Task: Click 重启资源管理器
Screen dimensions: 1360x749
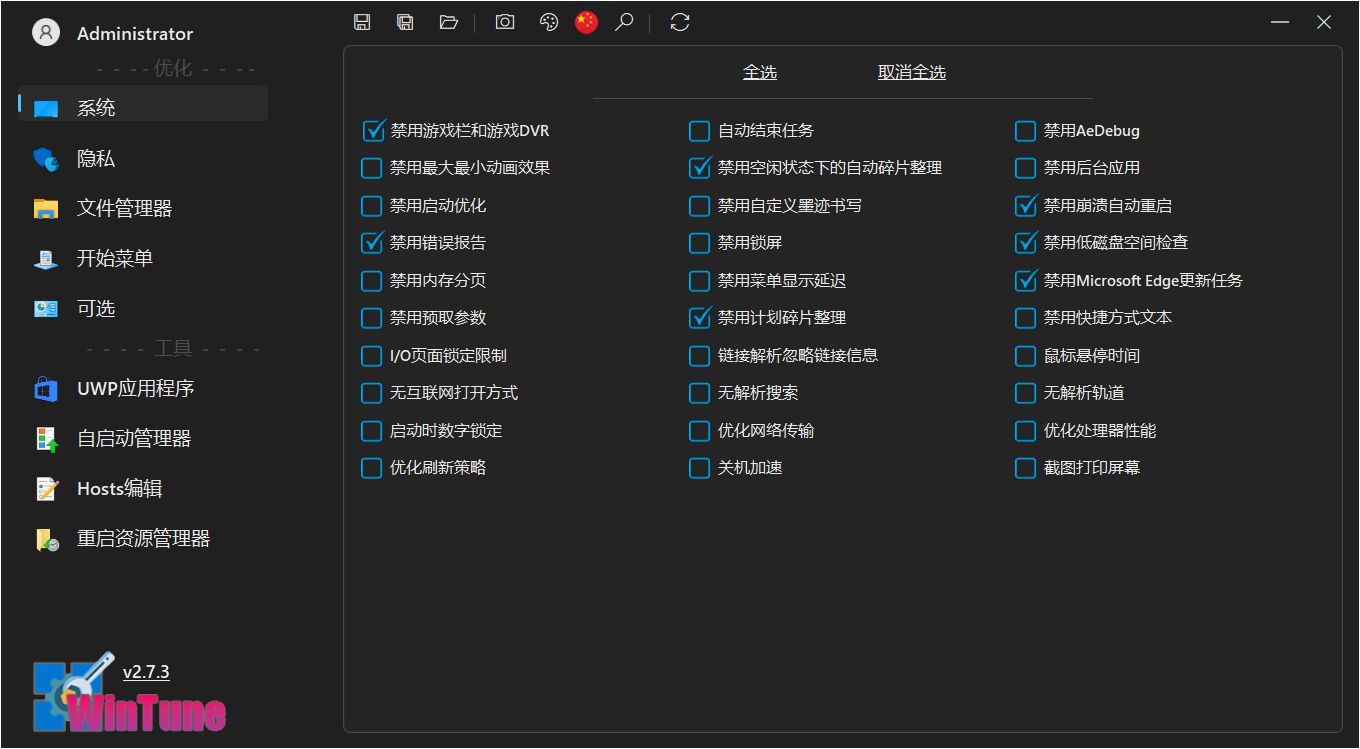Action: 143,538
